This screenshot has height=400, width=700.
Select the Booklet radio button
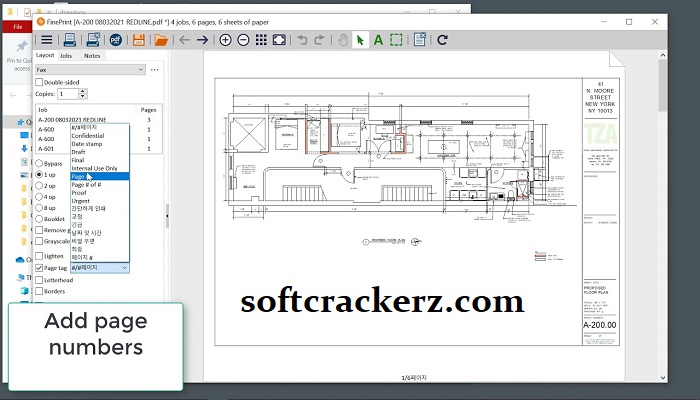point(39,219)
